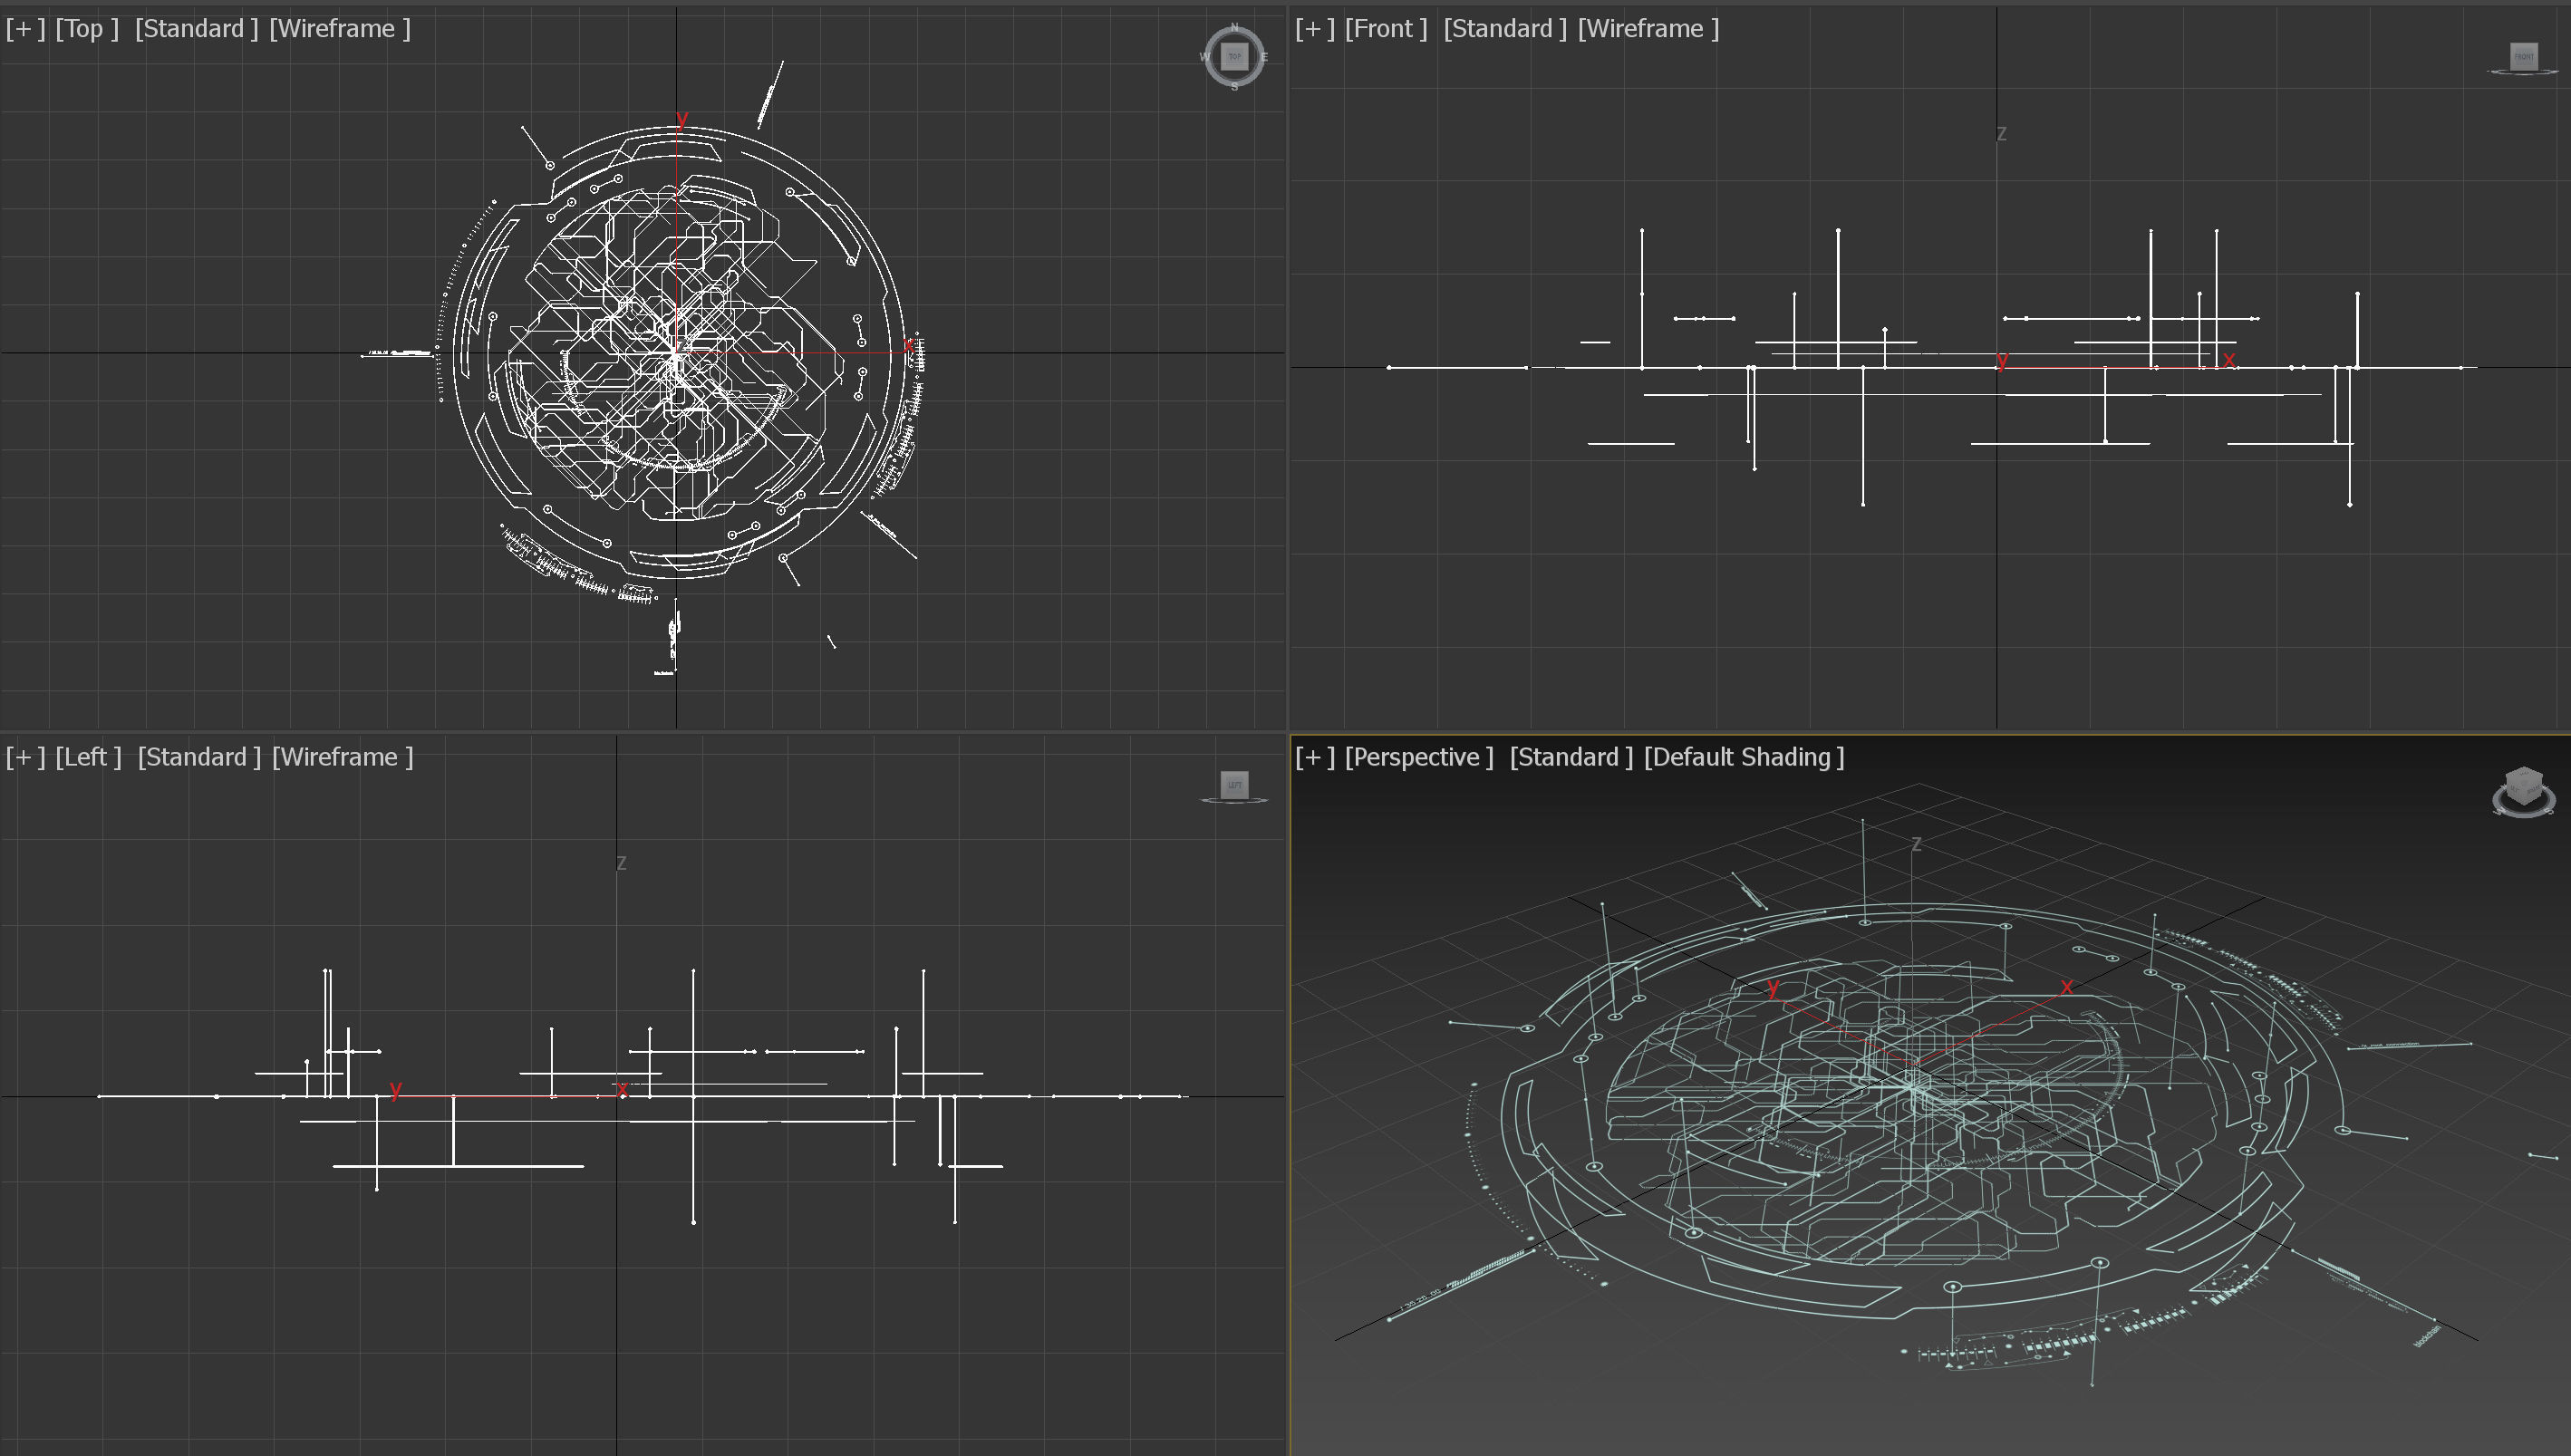Click the E marker on the Top viewport compass

(x=1264, y=58)
